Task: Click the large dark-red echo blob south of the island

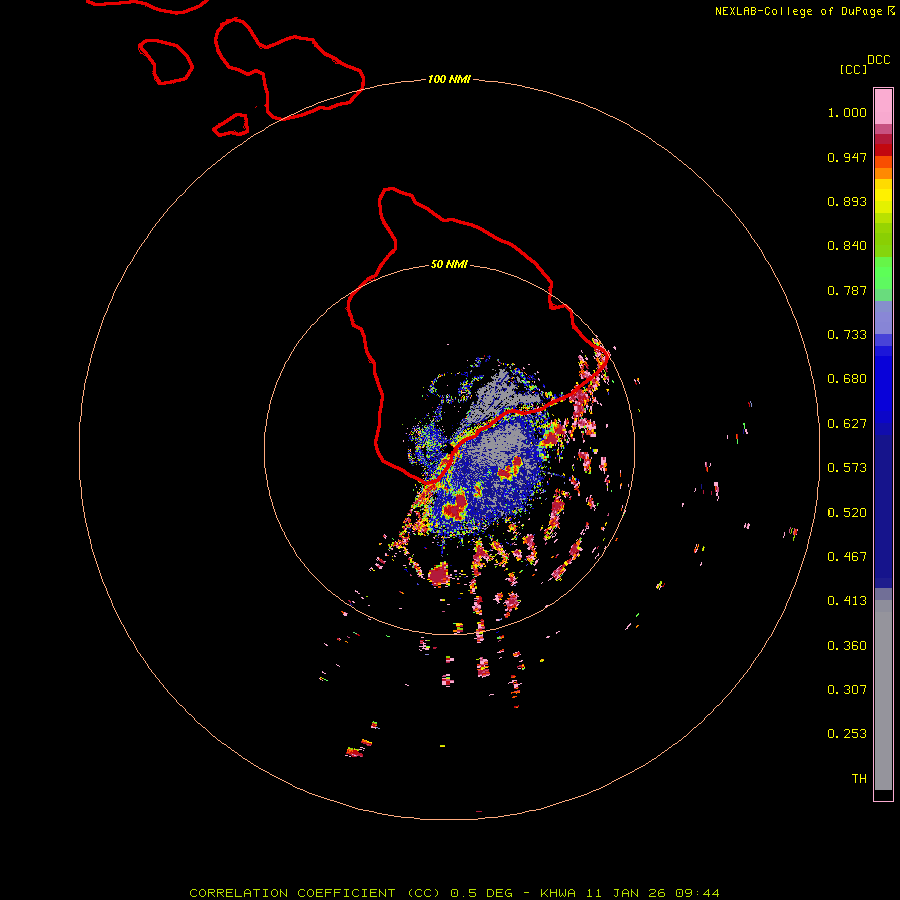Action: 439,574
